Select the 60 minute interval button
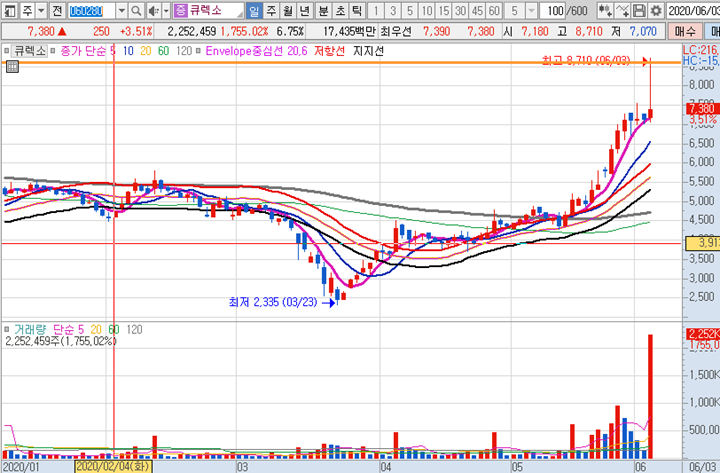The image size is (720, 473). (x=494, y=10)
